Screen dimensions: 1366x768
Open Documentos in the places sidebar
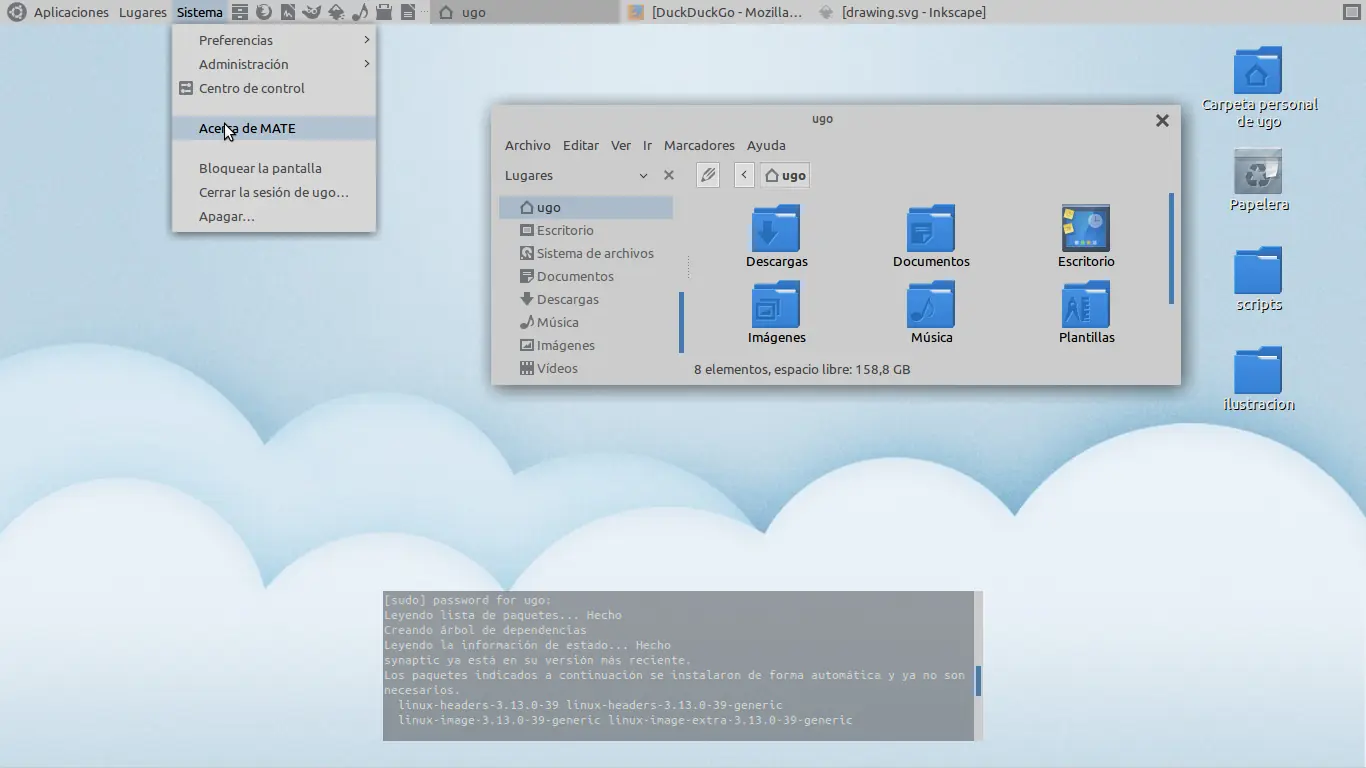coord(586,276)
